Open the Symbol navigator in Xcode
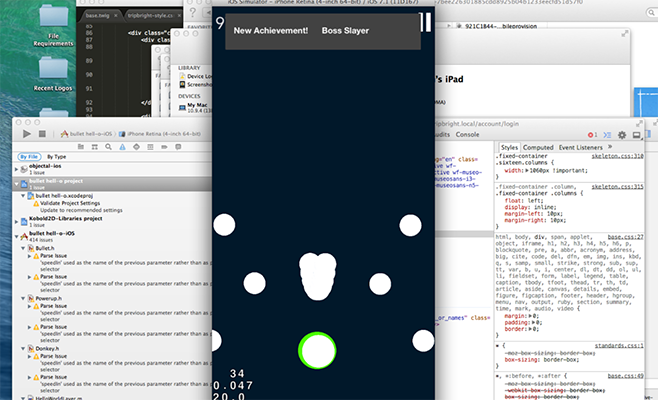 94,147
